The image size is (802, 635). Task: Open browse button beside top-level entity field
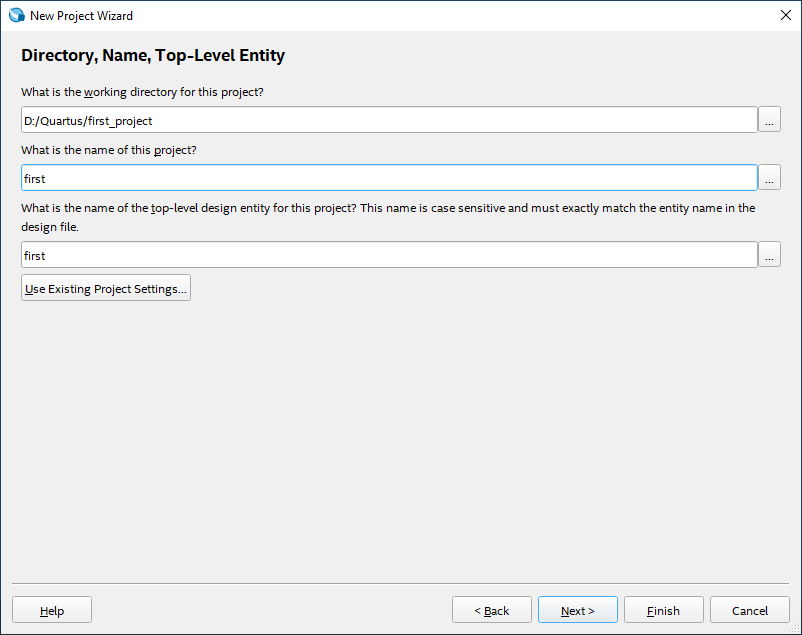tap(769, 255)
